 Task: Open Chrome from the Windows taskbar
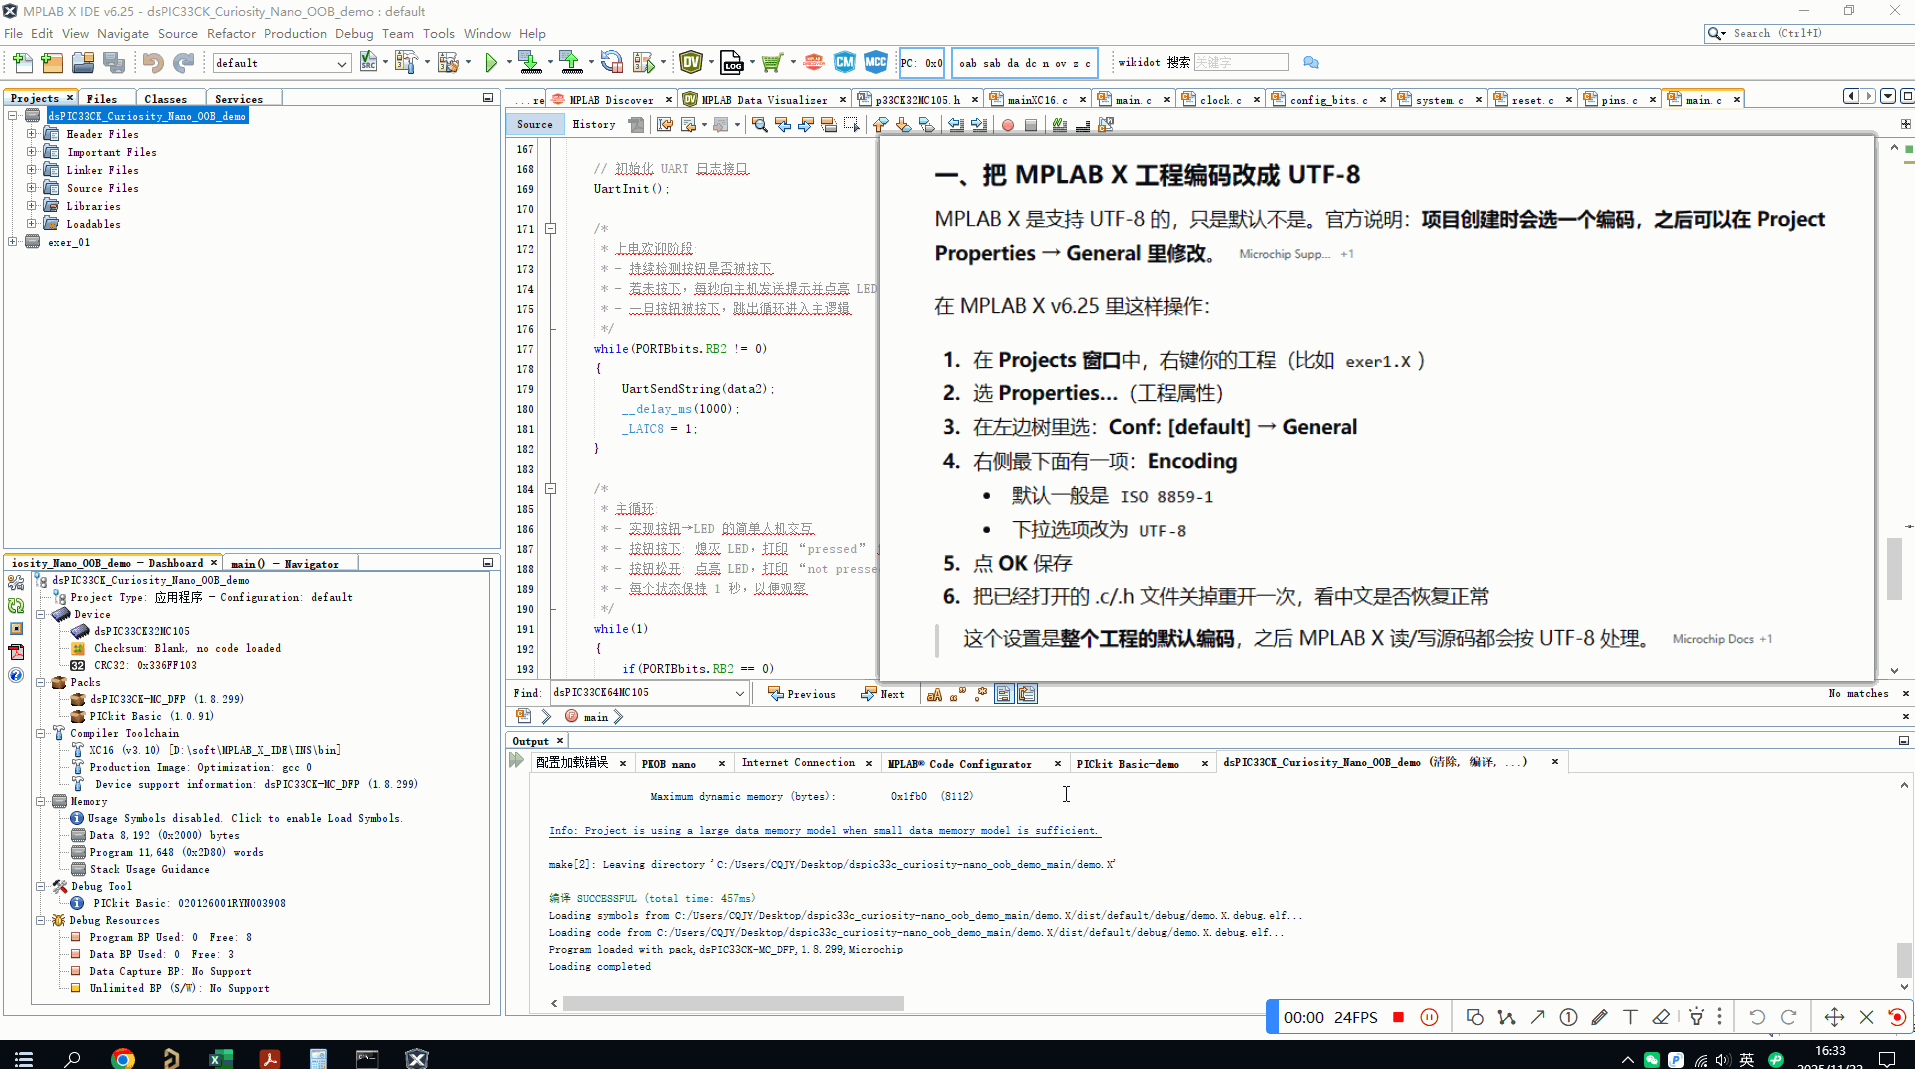click(x=123, y=1058)
